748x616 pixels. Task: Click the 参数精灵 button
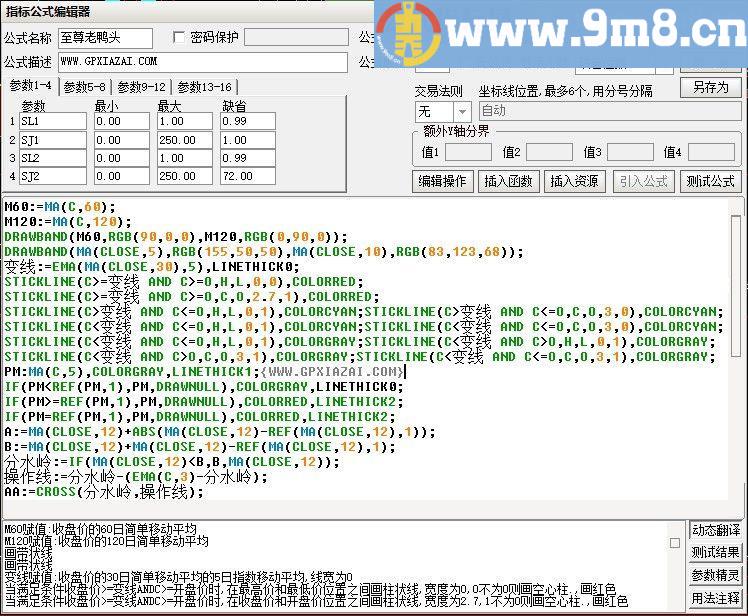(x=716, y=575)
